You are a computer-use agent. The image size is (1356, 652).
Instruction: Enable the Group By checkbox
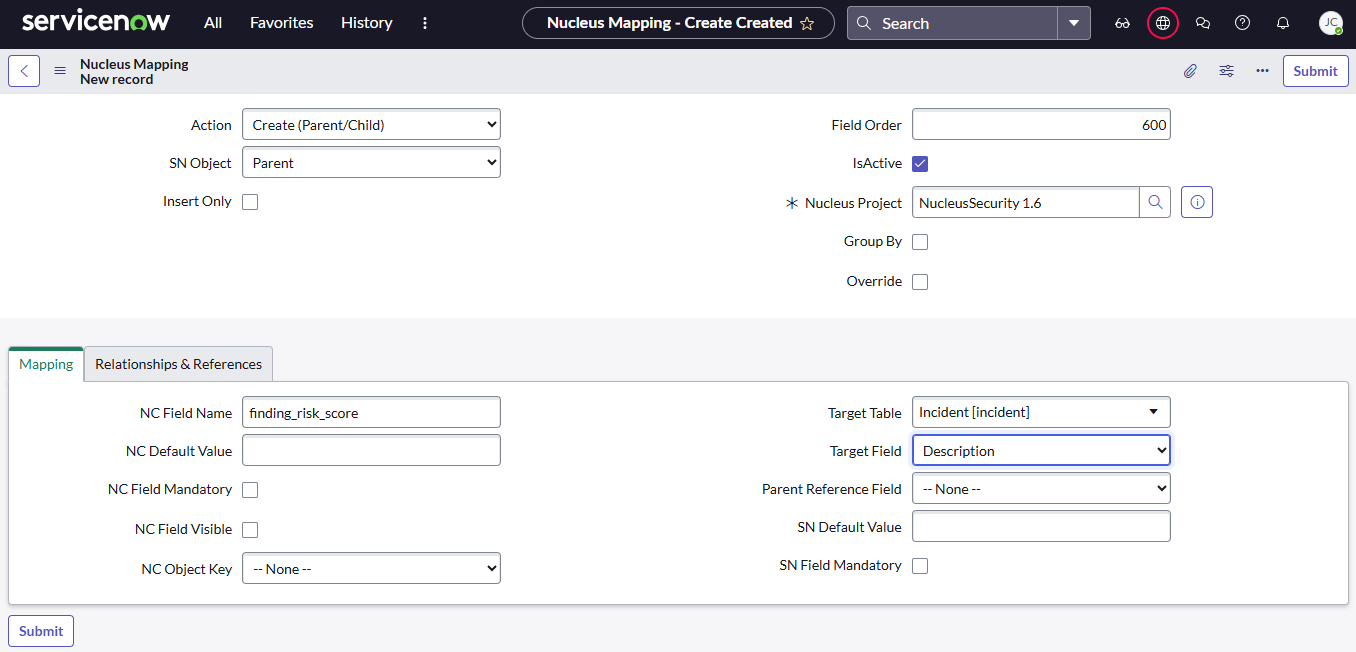(920, 242)
